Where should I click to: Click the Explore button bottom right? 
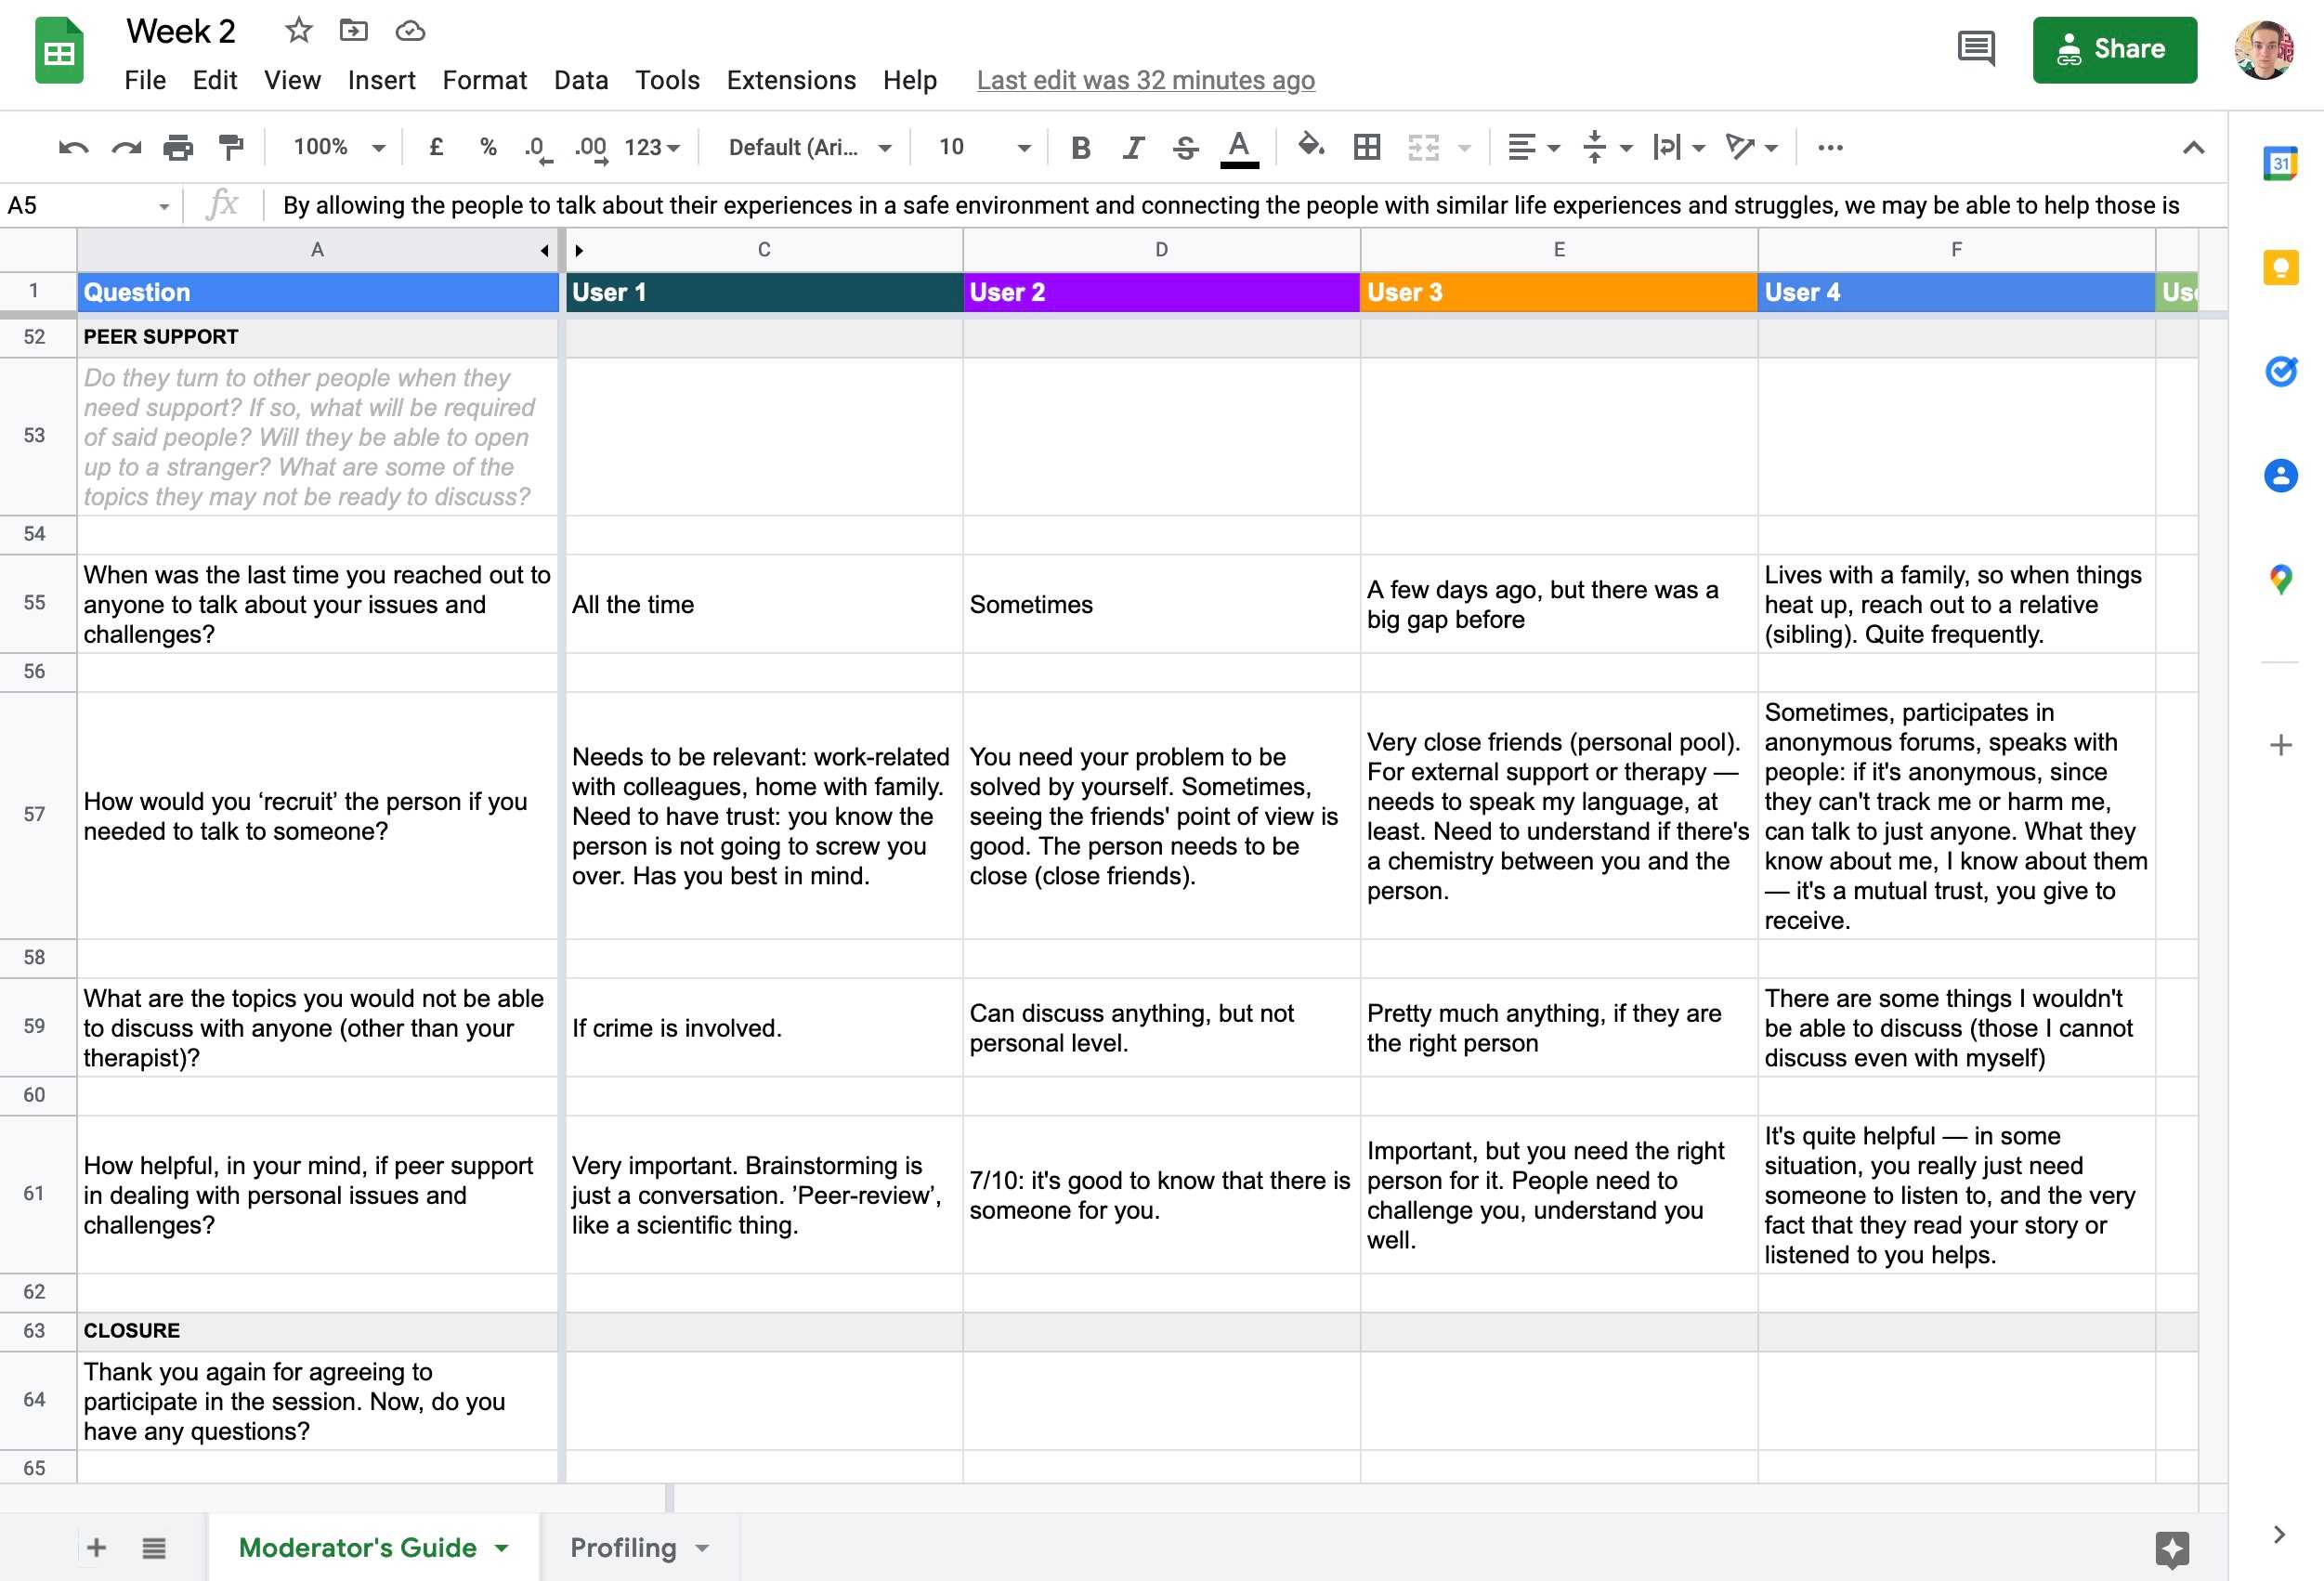(x=2172, y=1548)
